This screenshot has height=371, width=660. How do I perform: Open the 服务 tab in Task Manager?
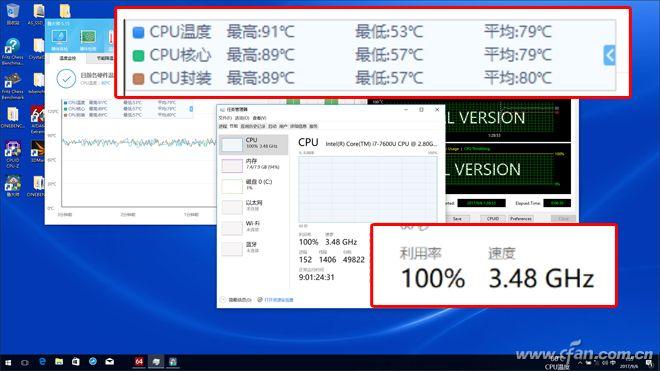click(313, 126)
